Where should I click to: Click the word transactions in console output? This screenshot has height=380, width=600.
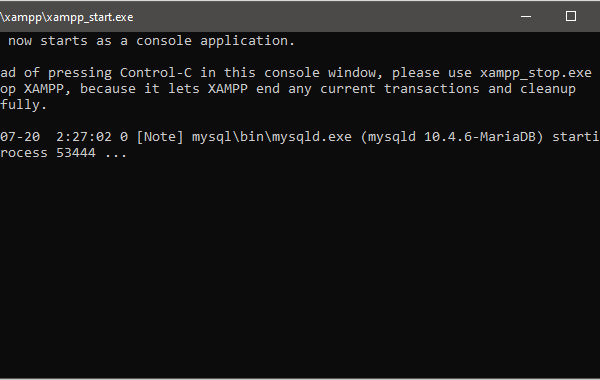[432, 89]
